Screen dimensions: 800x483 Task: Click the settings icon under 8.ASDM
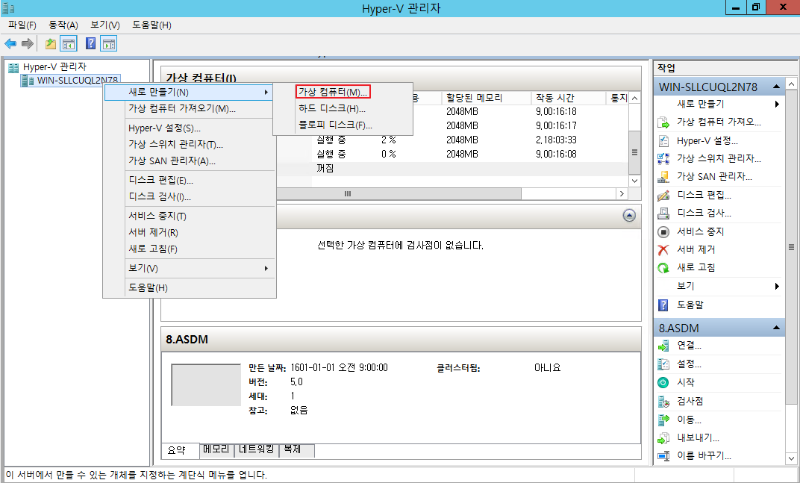[x=663, y=364]
